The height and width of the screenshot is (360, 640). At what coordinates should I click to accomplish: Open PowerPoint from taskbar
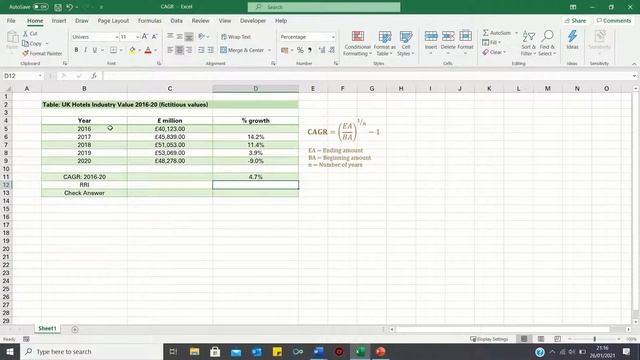pos(380,351)
